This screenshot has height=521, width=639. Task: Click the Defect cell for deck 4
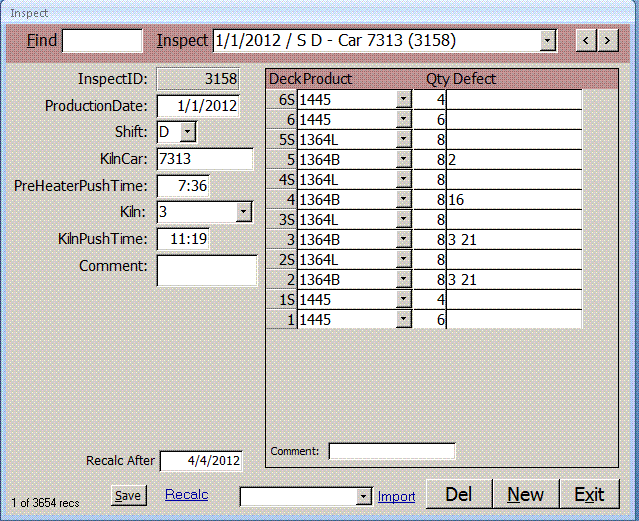[513, 199]
